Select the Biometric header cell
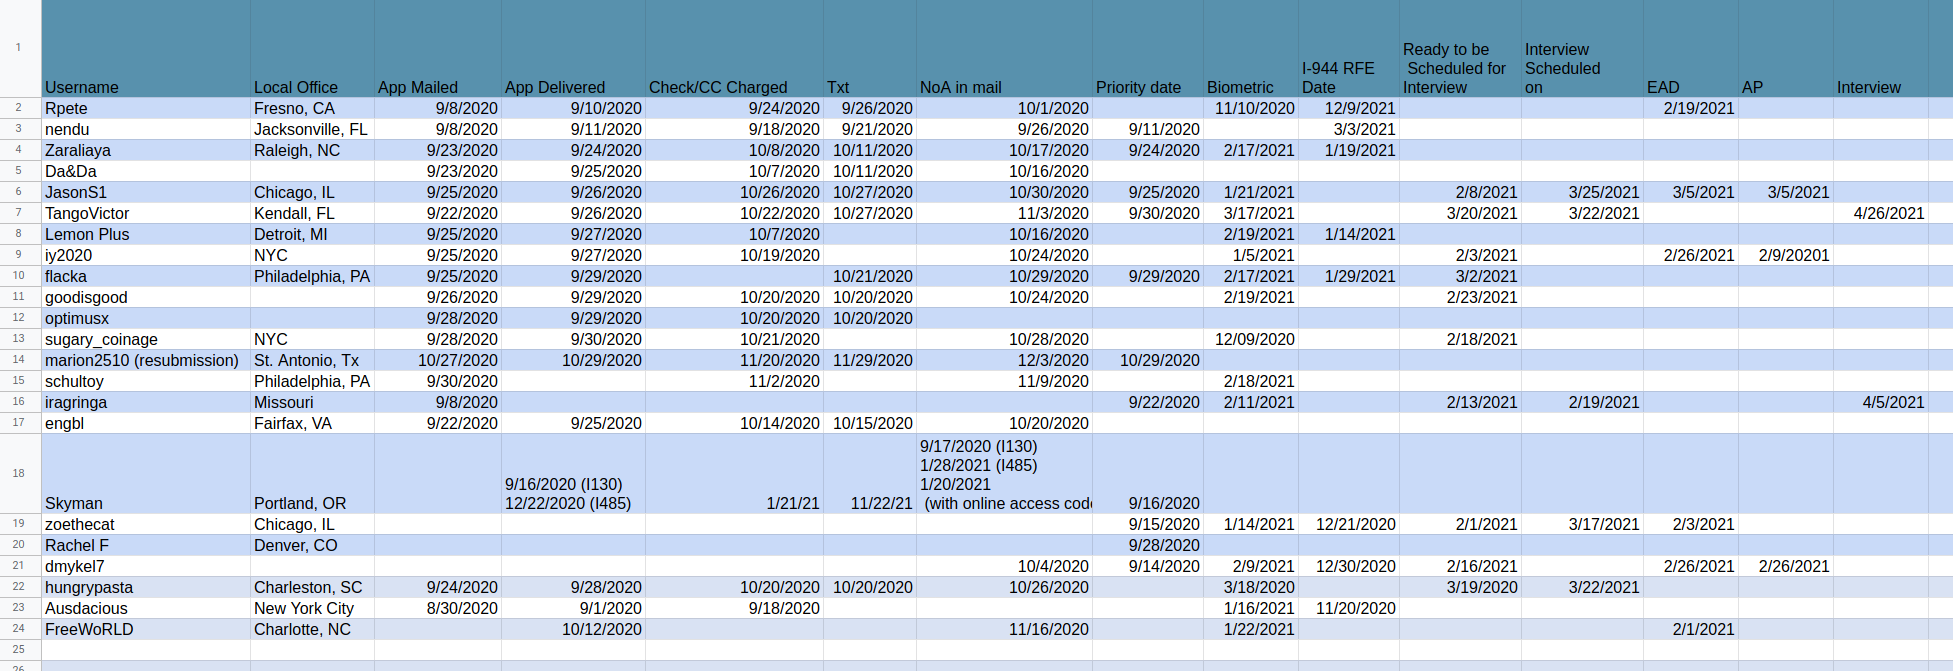Image resolution: width=1953 pixels, height=671 pixels. click(1251, 48)
